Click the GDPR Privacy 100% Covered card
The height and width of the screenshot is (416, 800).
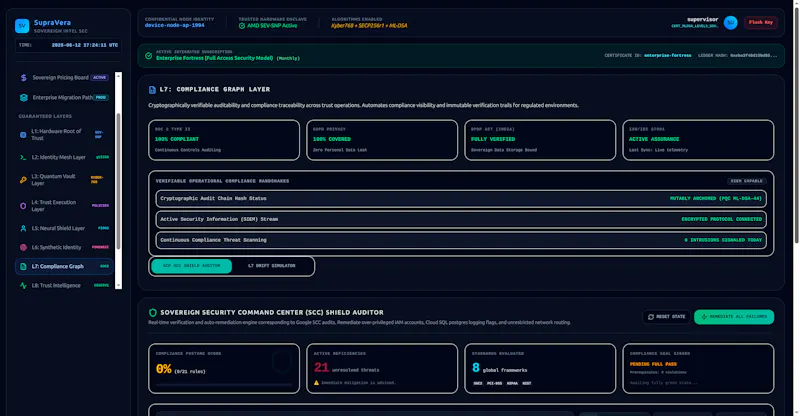click(x=382, y=140)
